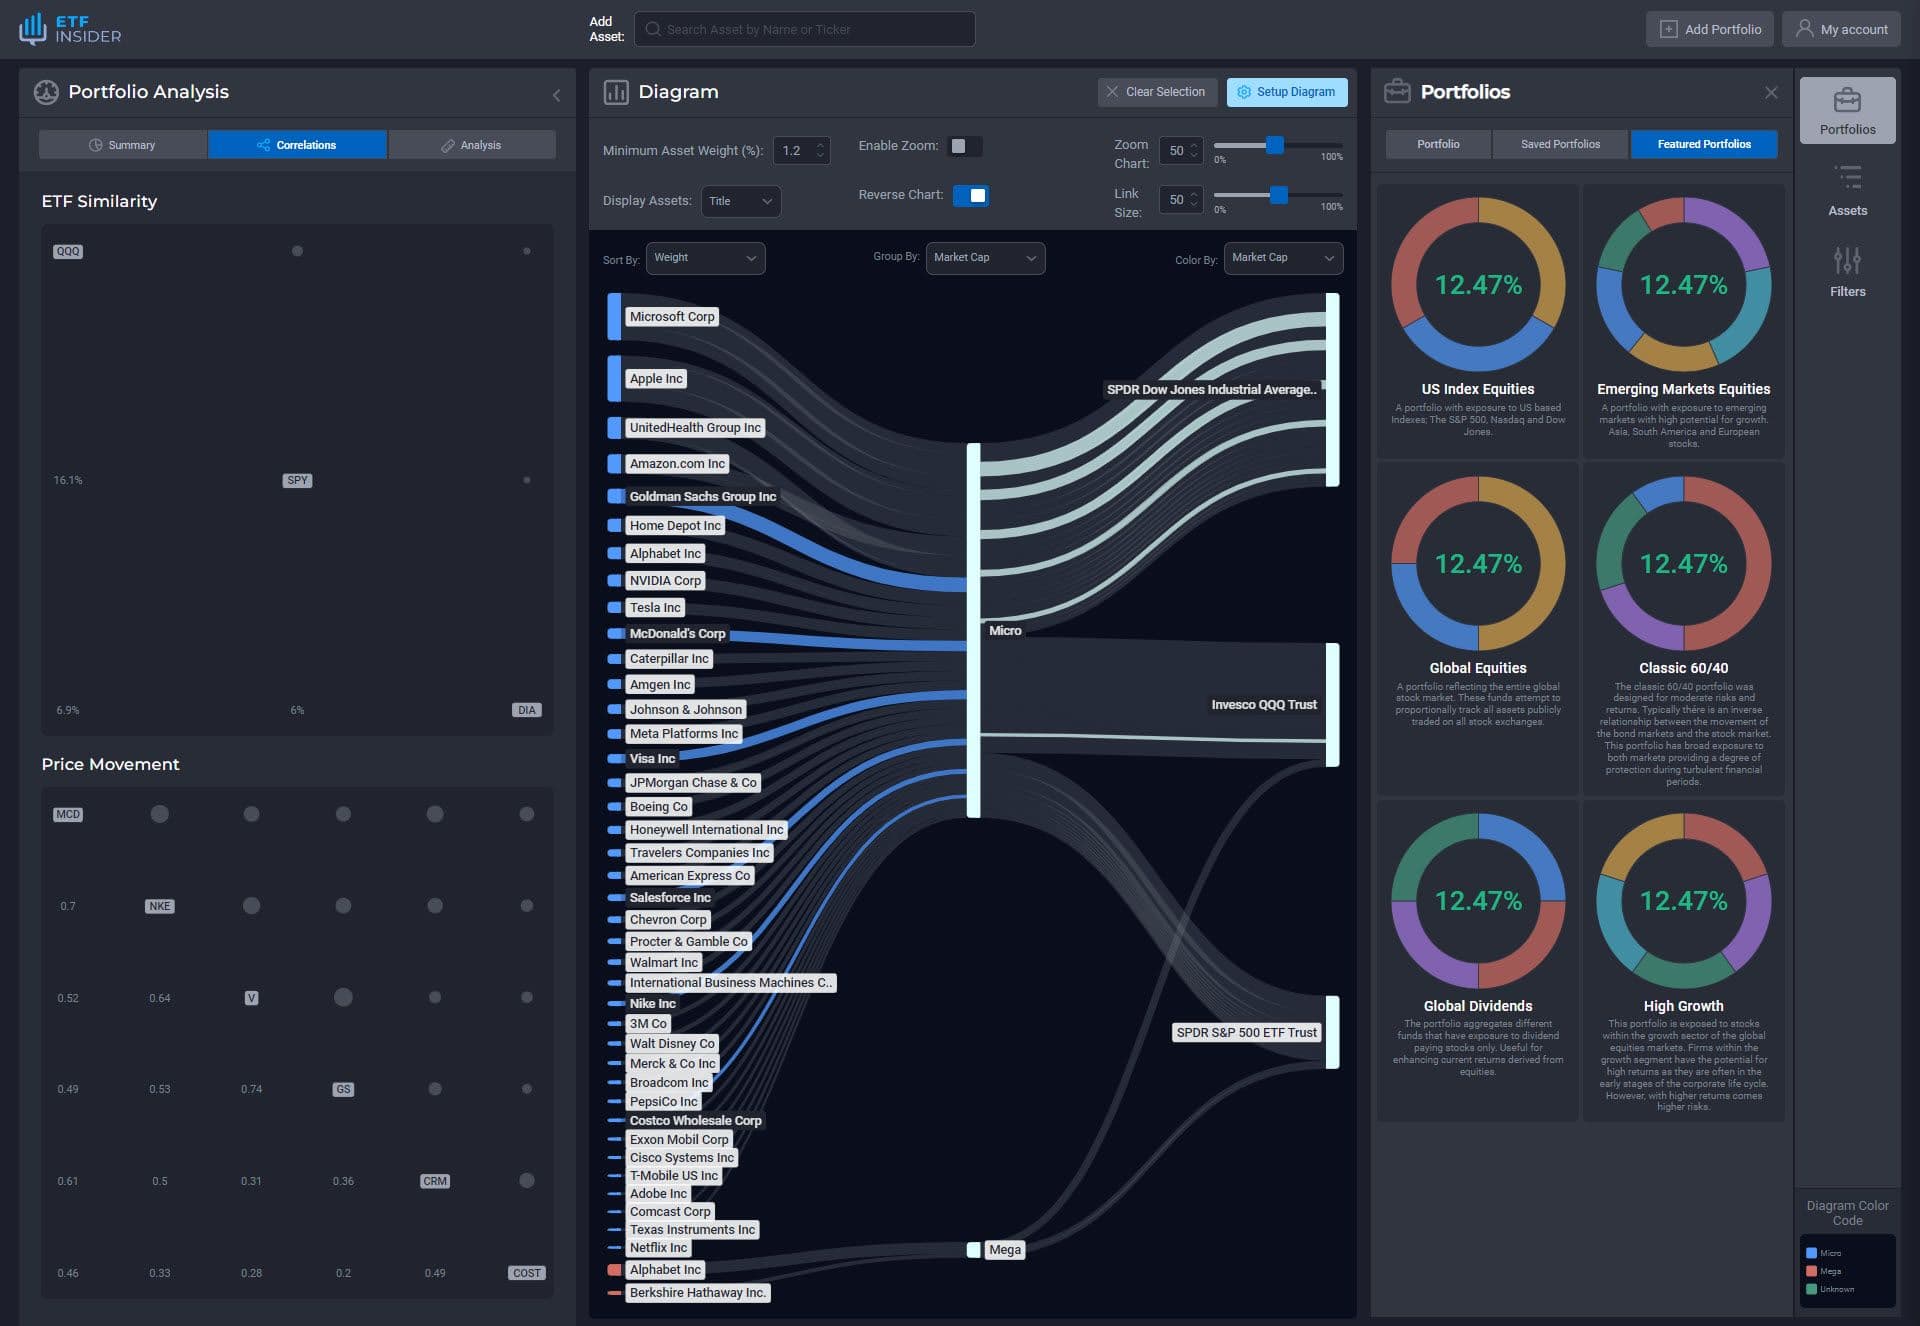Select the Berkshire Hathaway Inc. node
The width and height of the screenshot is (1920, 1326).
[x=698, y=1292]
